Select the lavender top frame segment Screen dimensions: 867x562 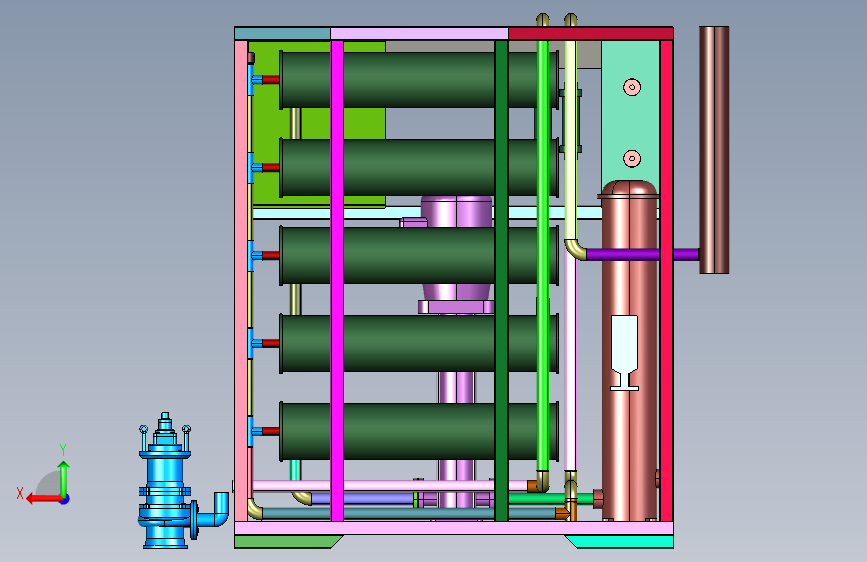pos(419,33)
